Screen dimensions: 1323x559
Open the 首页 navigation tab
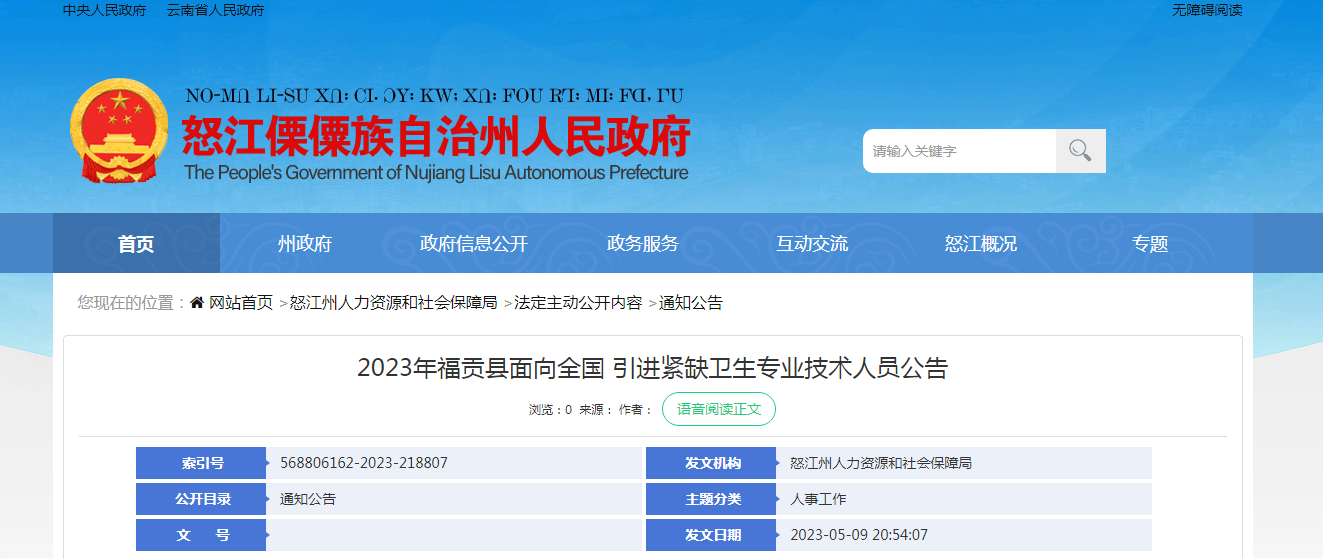[136, 244]
